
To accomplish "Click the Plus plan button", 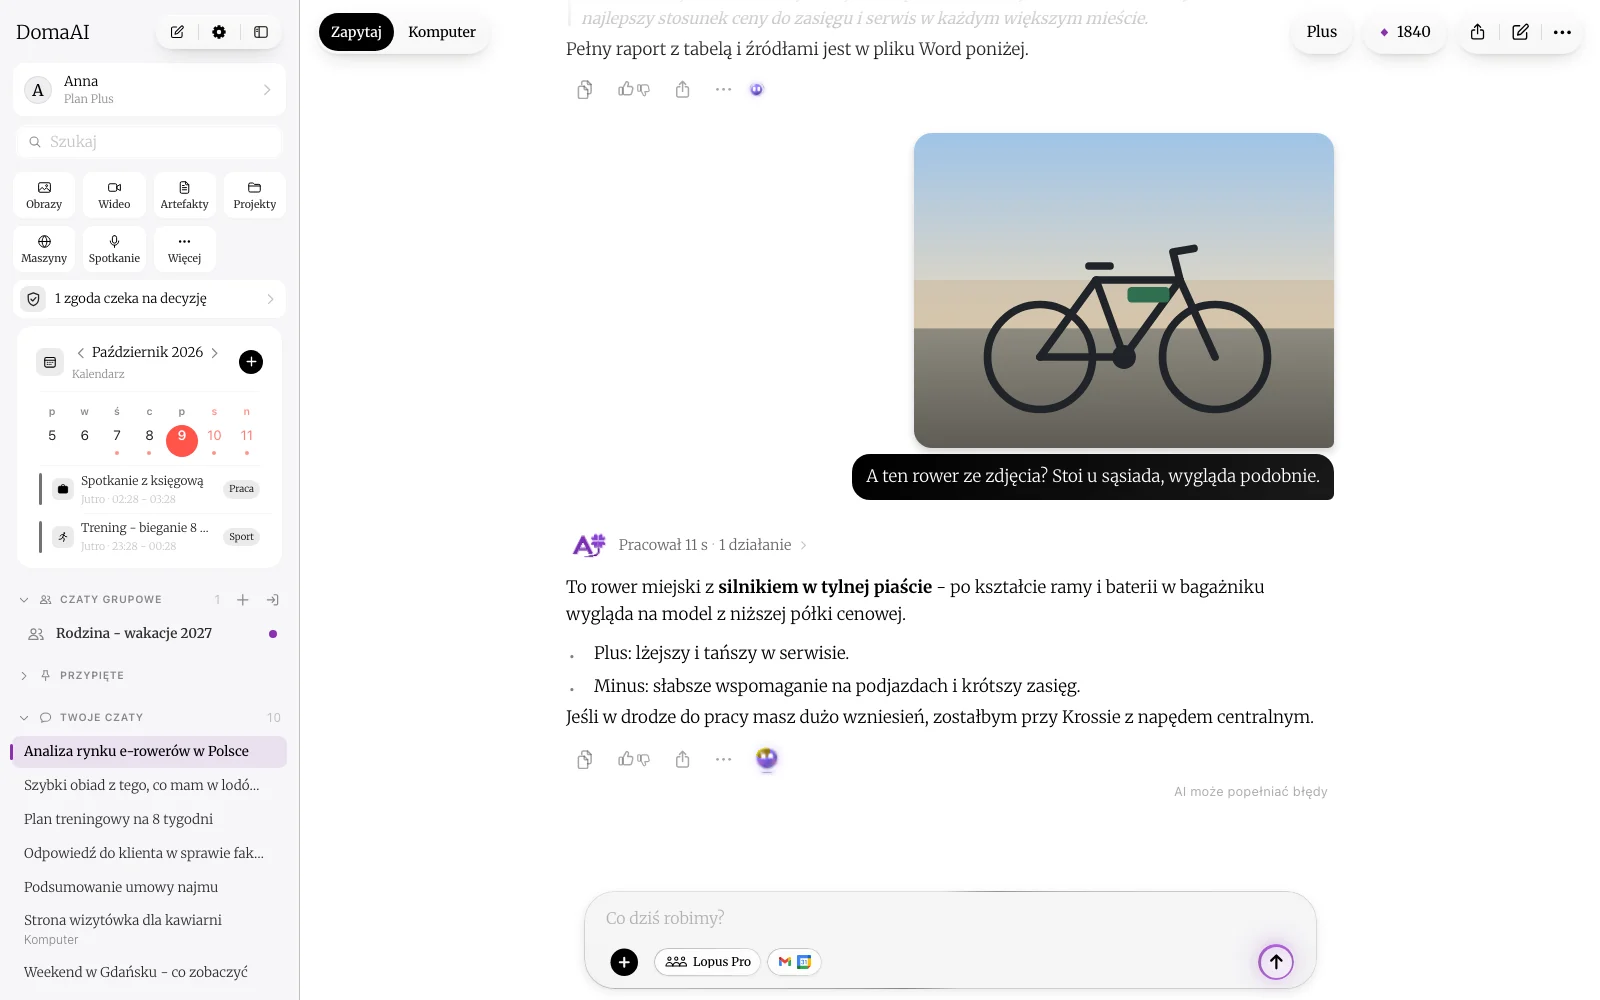I will tap(1322, 32).
